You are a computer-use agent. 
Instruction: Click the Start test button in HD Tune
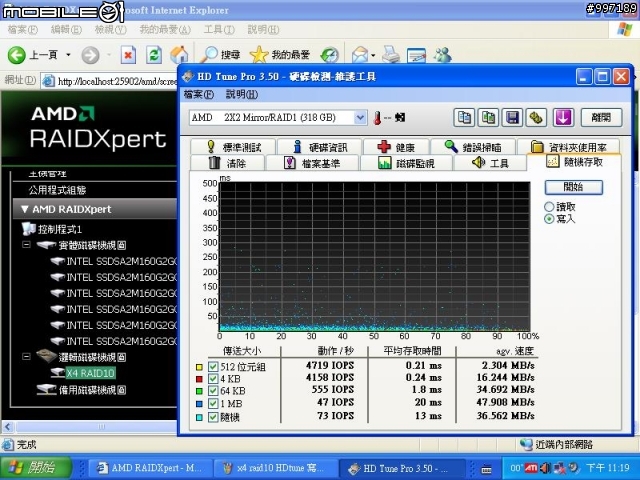573,187
